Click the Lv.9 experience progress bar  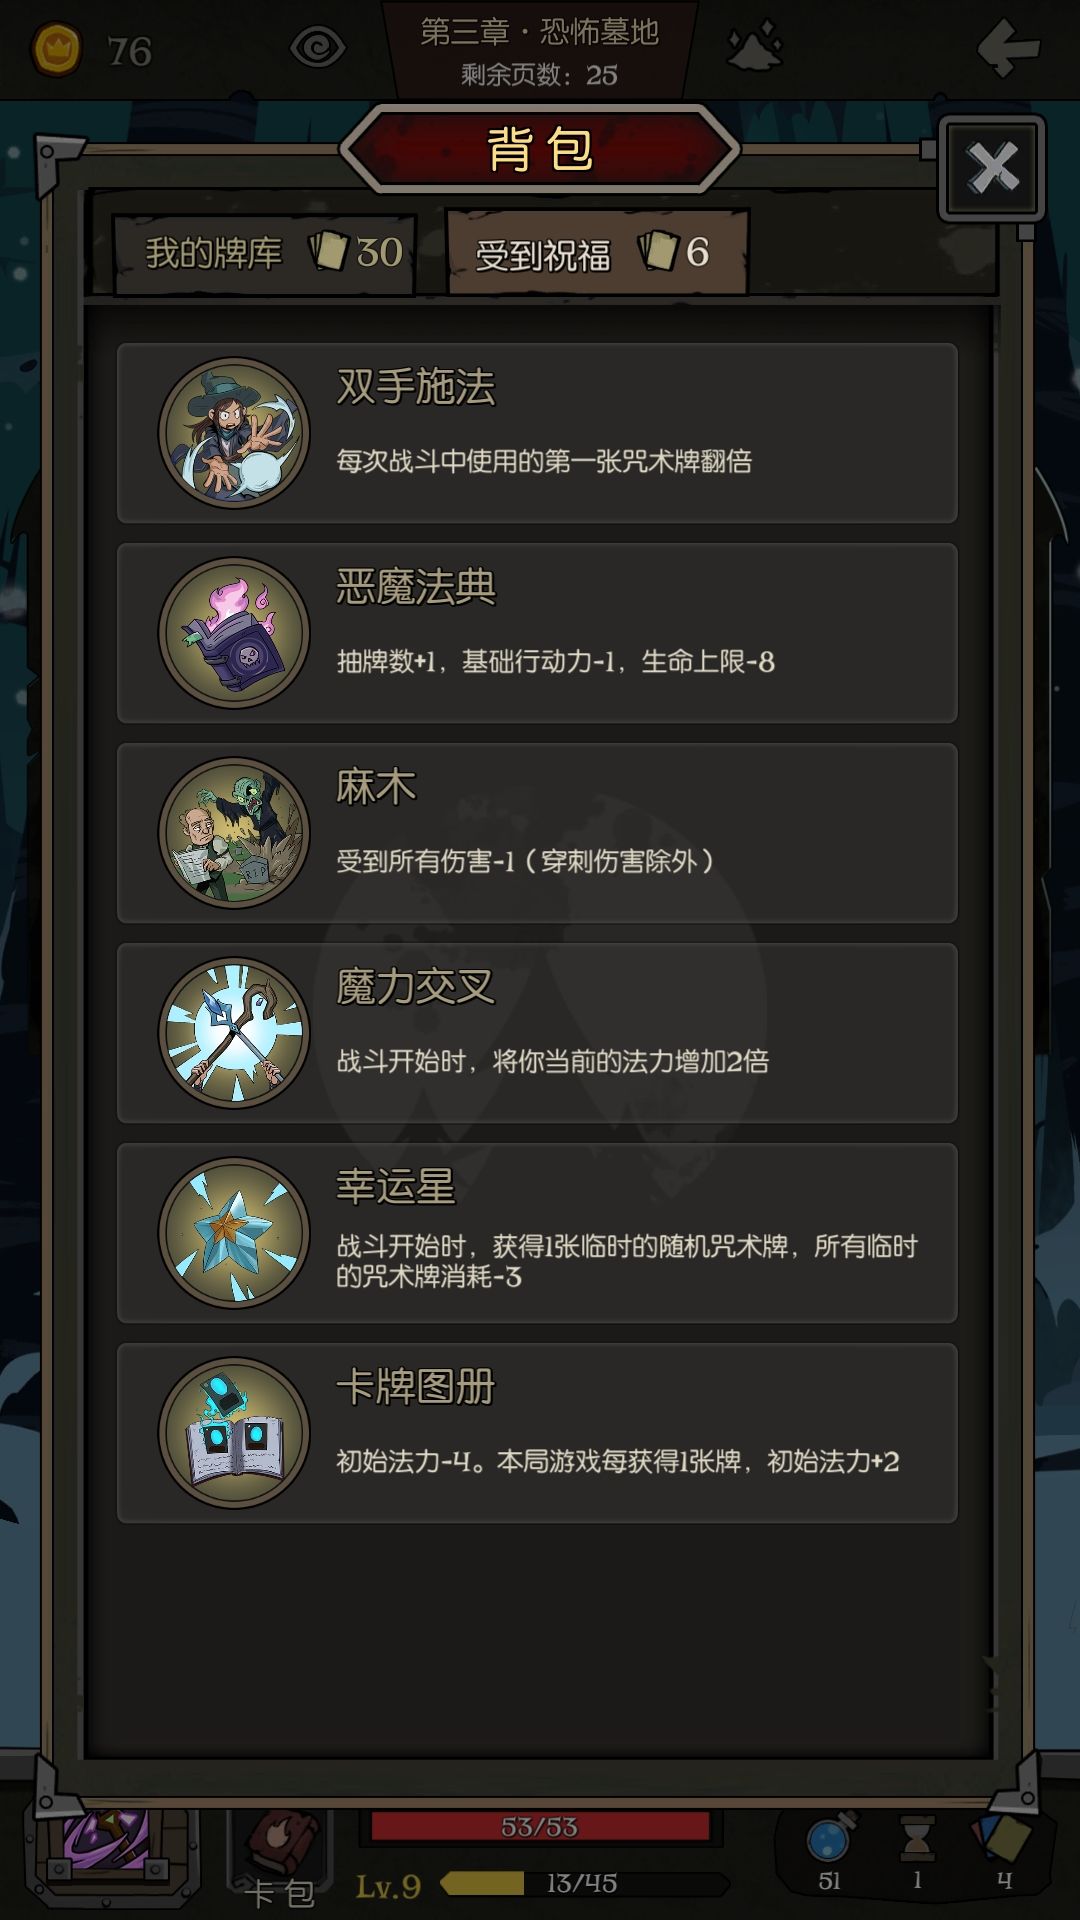[x=585, y=1883]
